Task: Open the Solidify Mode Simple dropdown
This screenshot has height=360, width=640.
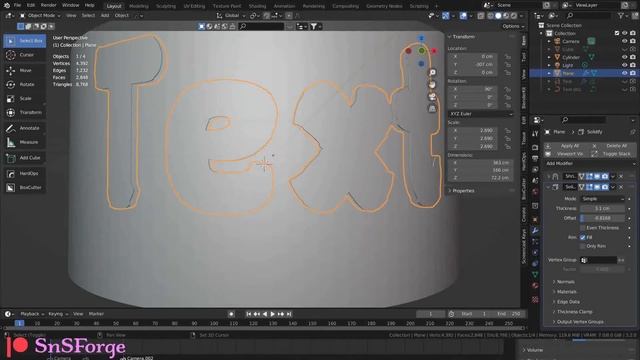Action: [602, 199]
